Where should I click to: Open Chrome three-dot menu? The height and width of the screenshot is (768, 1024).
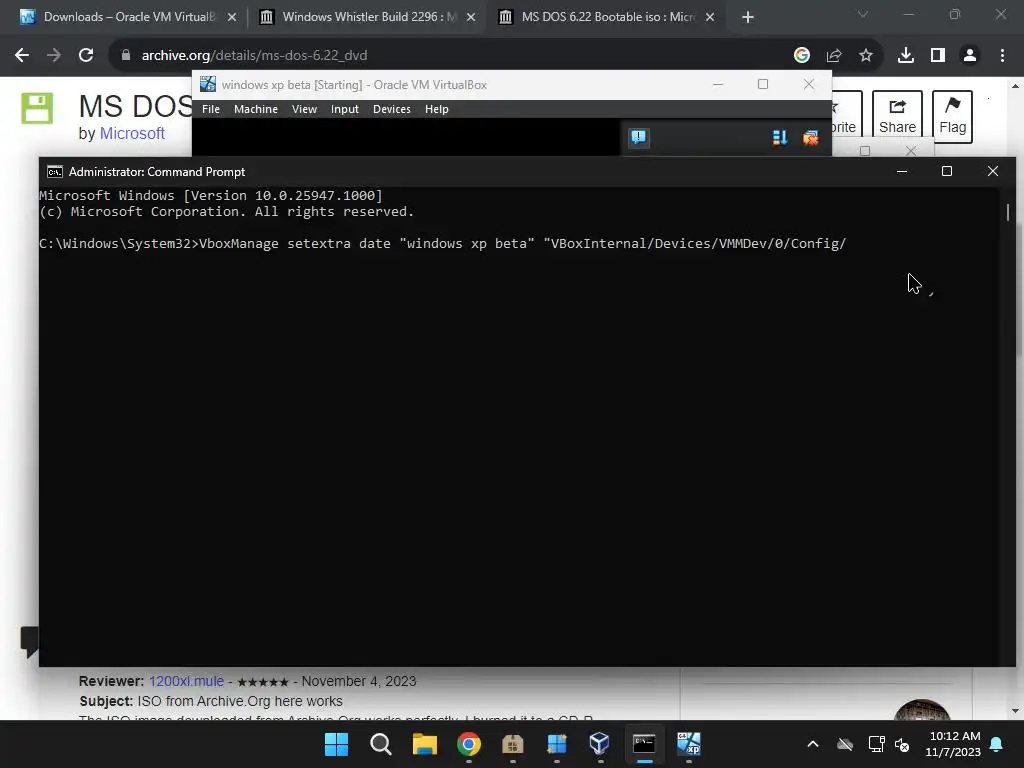pyautogui.click(x=1002, y=56)
